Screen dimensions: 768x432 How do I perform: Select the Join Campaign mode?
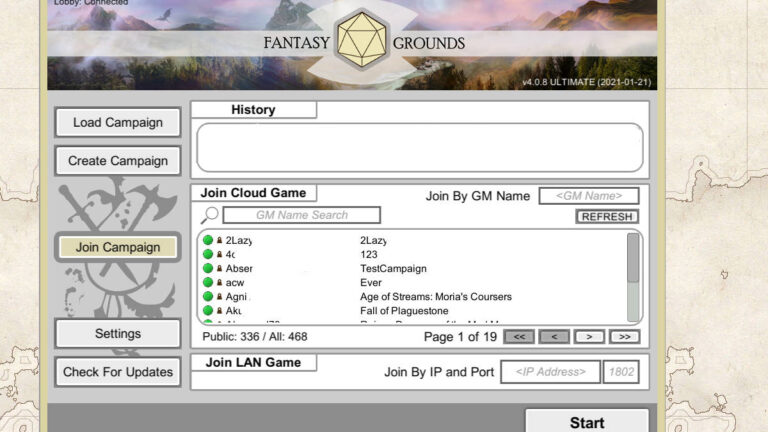[x=117, y=247]
